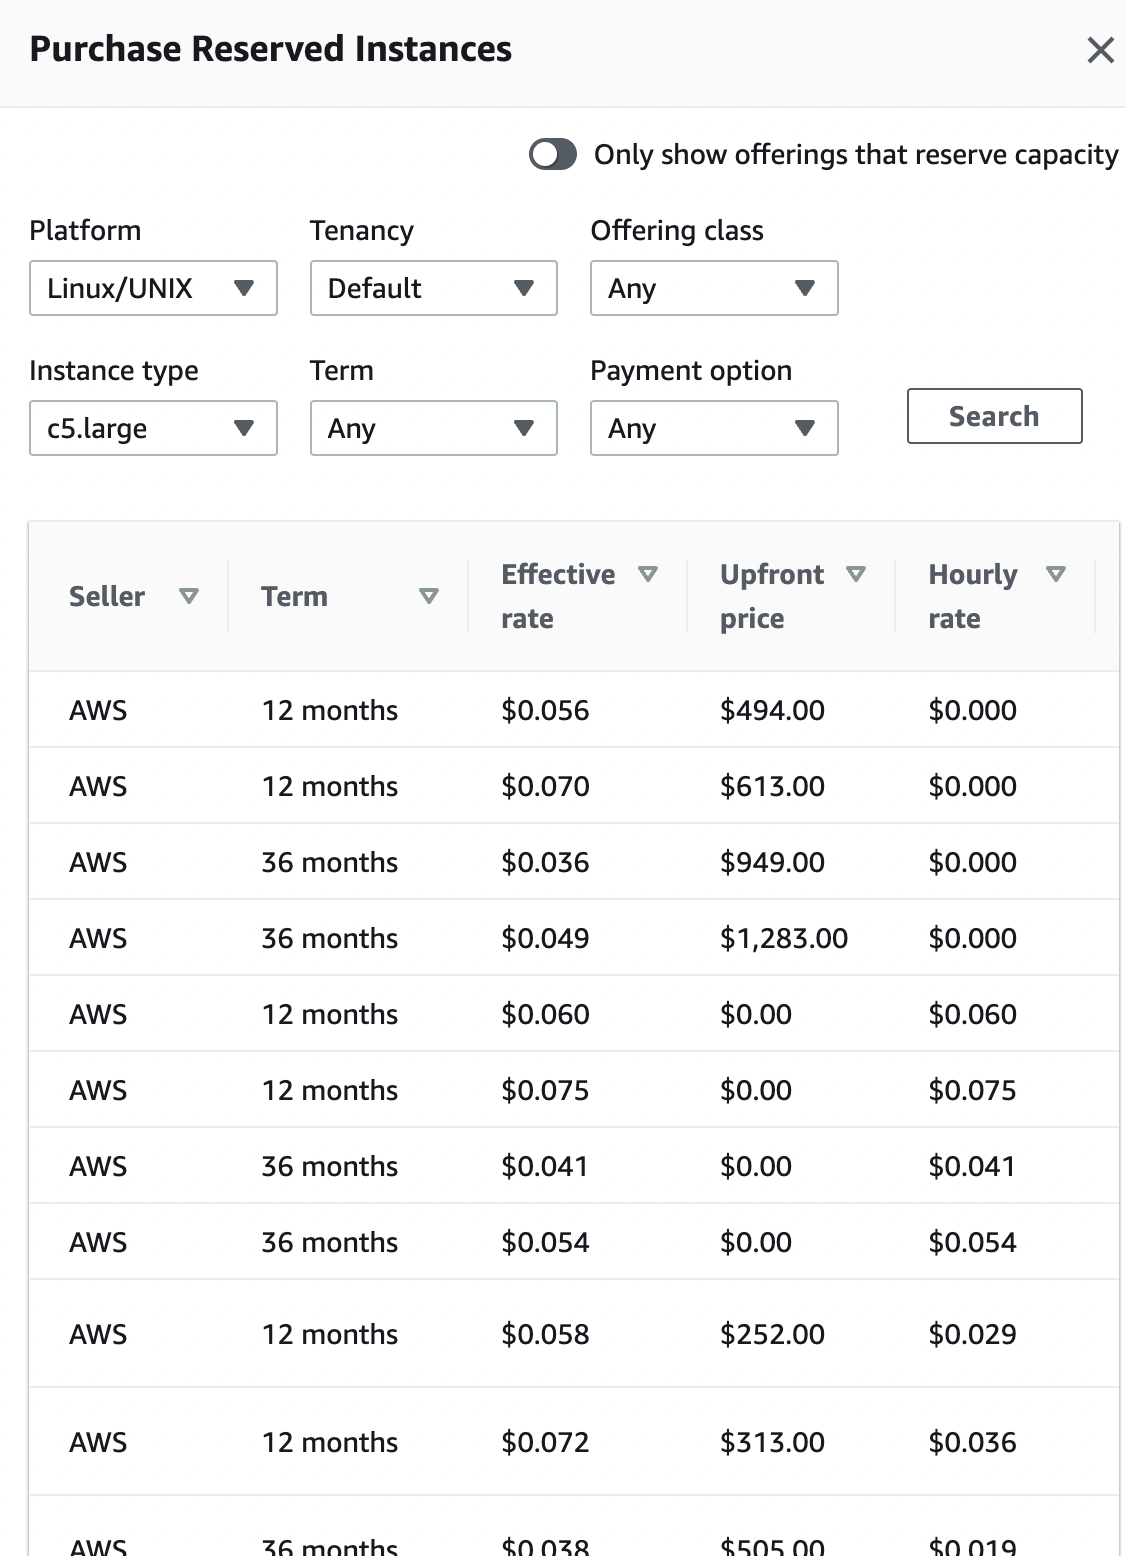The height and width of the screenshot is (1556, 1126).
Task: Click the hourly rate cell in the $0.072 row
Action: click(972, 1442)
